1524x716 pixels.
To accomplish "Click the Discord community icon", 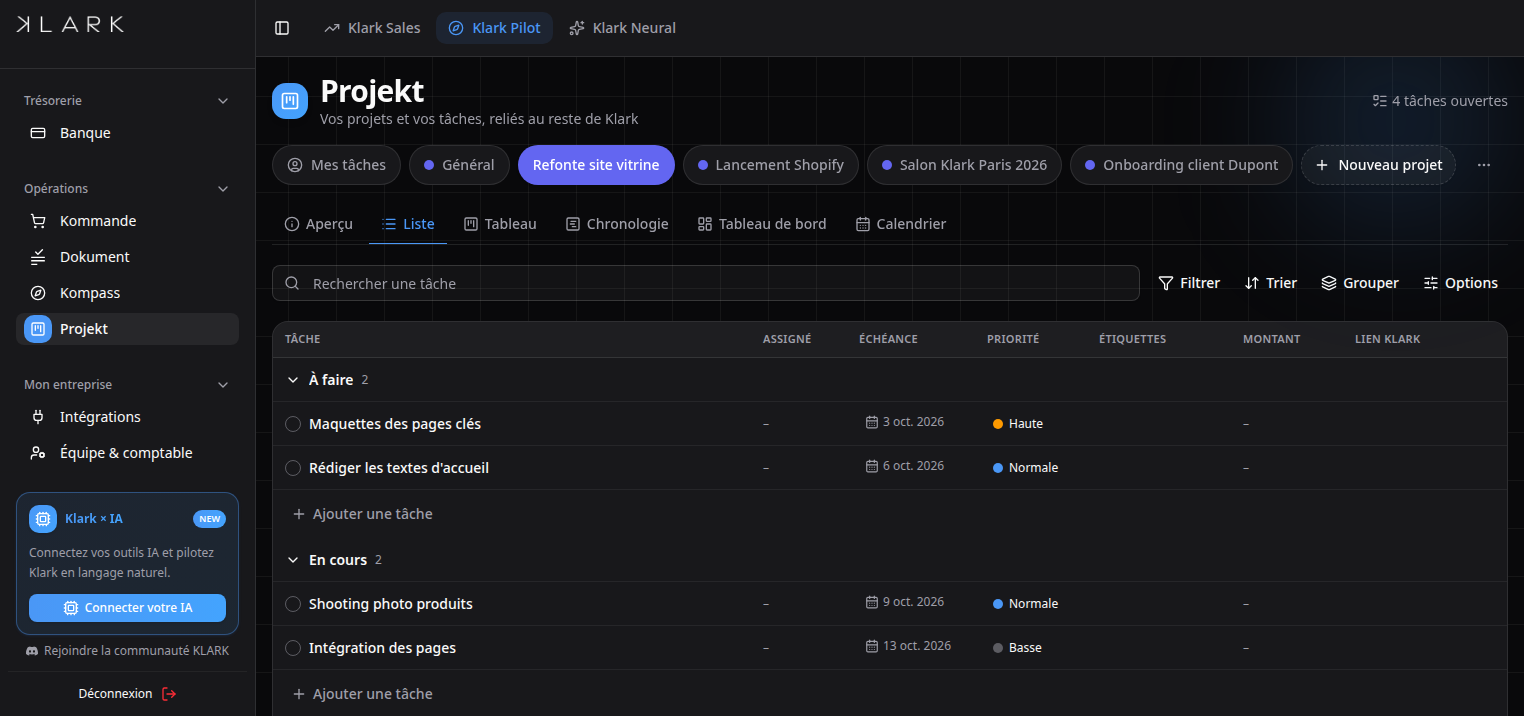I will point(34,651).
